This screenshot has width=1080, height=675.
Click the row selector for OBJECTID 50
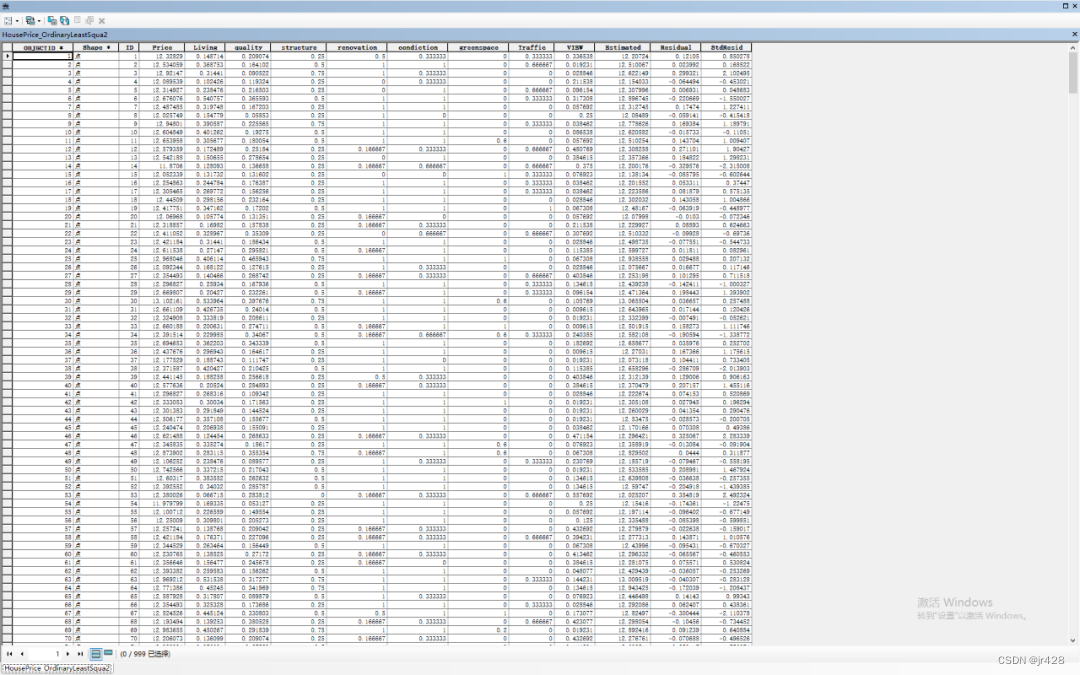7,470
